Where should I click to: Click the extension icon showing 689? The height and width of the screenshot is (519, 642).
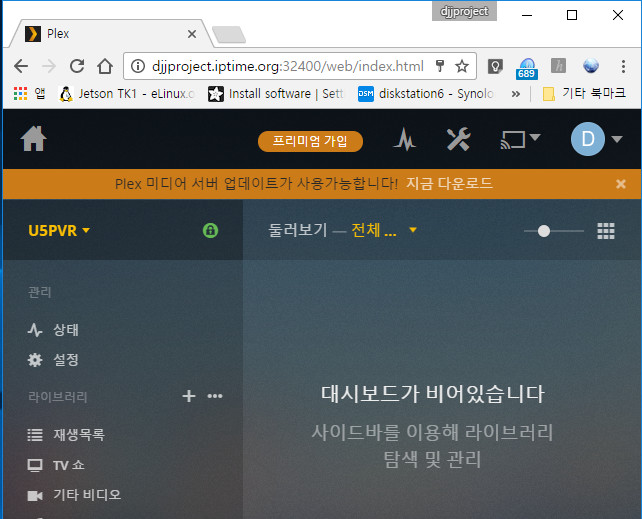tap(527, 68)
